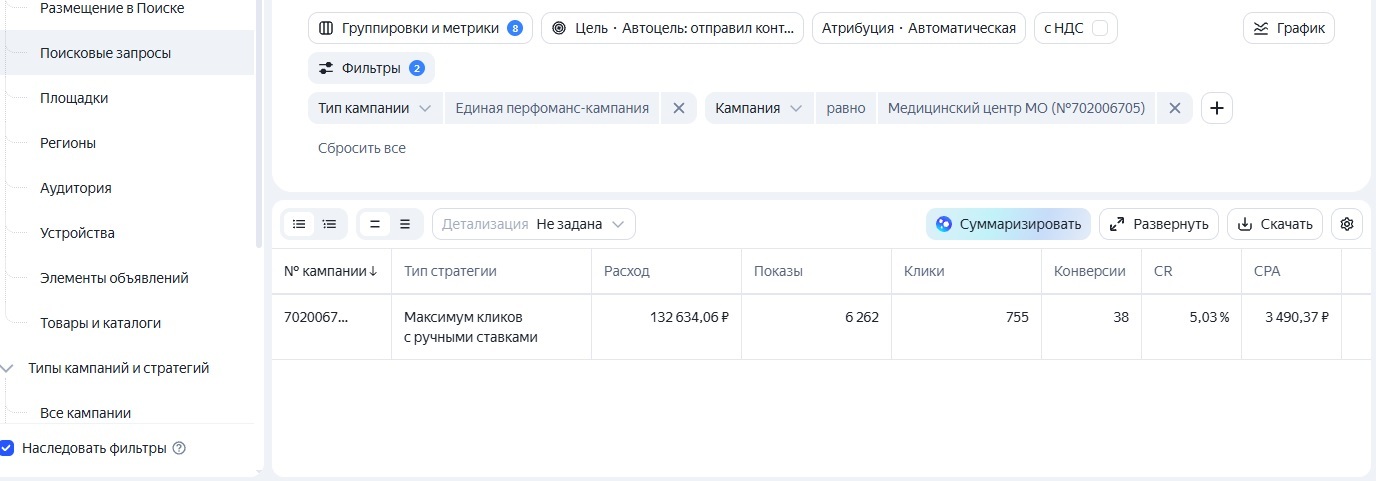Open Устройства report

[x=77, y=233]
